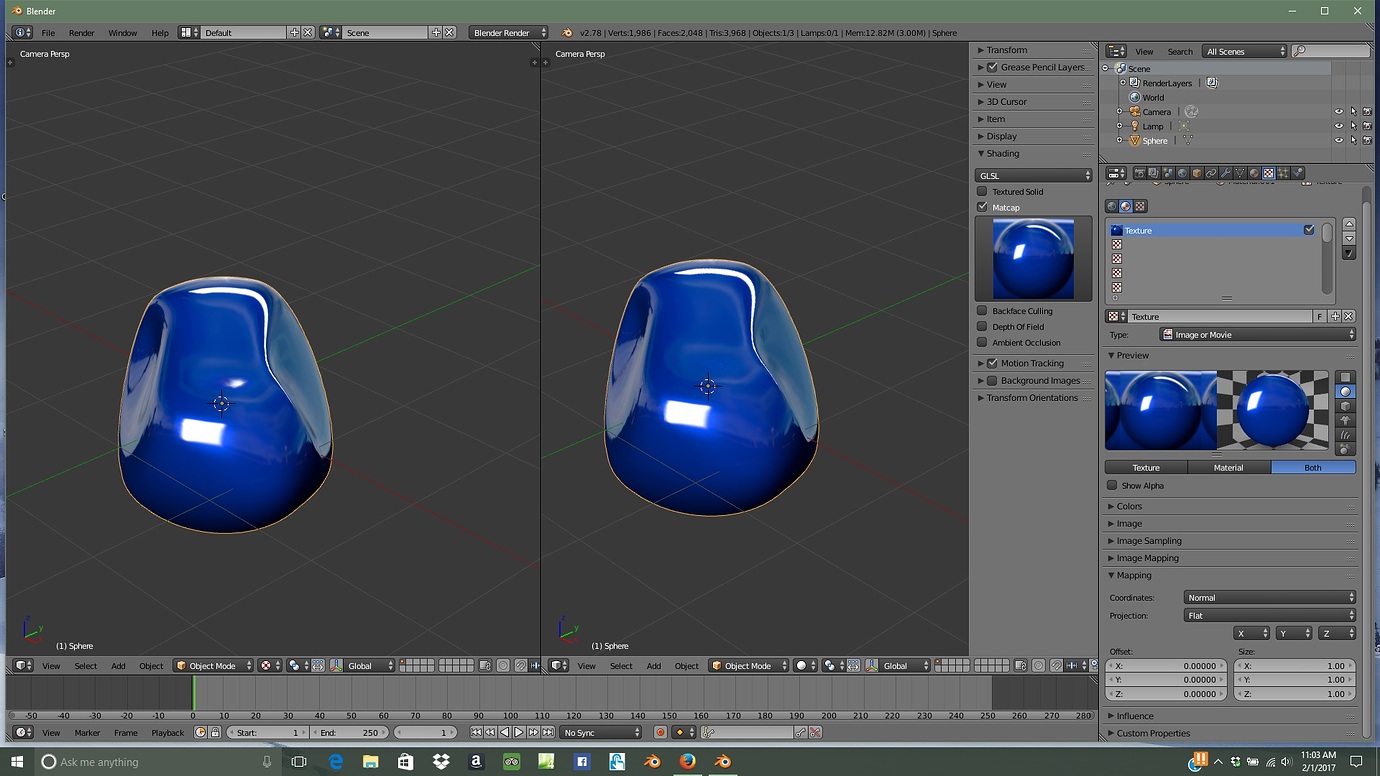Open the Material properties tab (sphere icon)
Image resolution: width=1380 pixels, height=776 pixels.
point(1254,173)
